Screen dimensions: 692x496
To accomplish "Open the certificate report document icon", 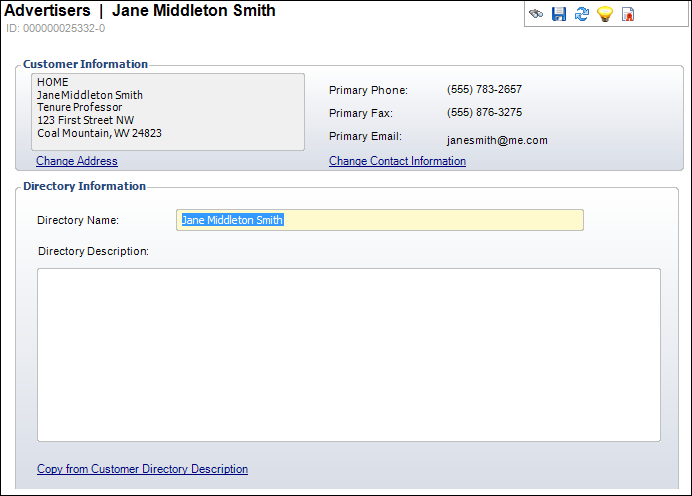I will 628,14.
